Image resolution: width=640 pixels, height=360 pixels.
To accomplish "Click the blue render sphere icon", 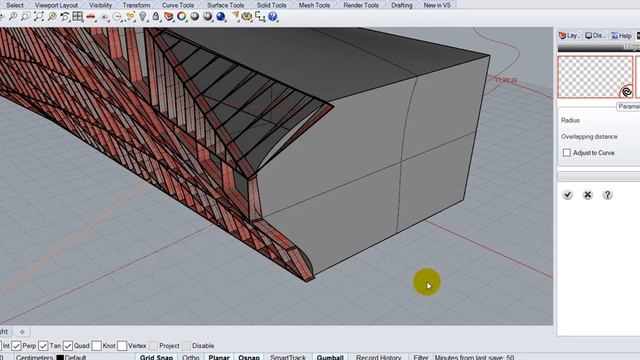I will pyautogui.click(x=221, y=17).
